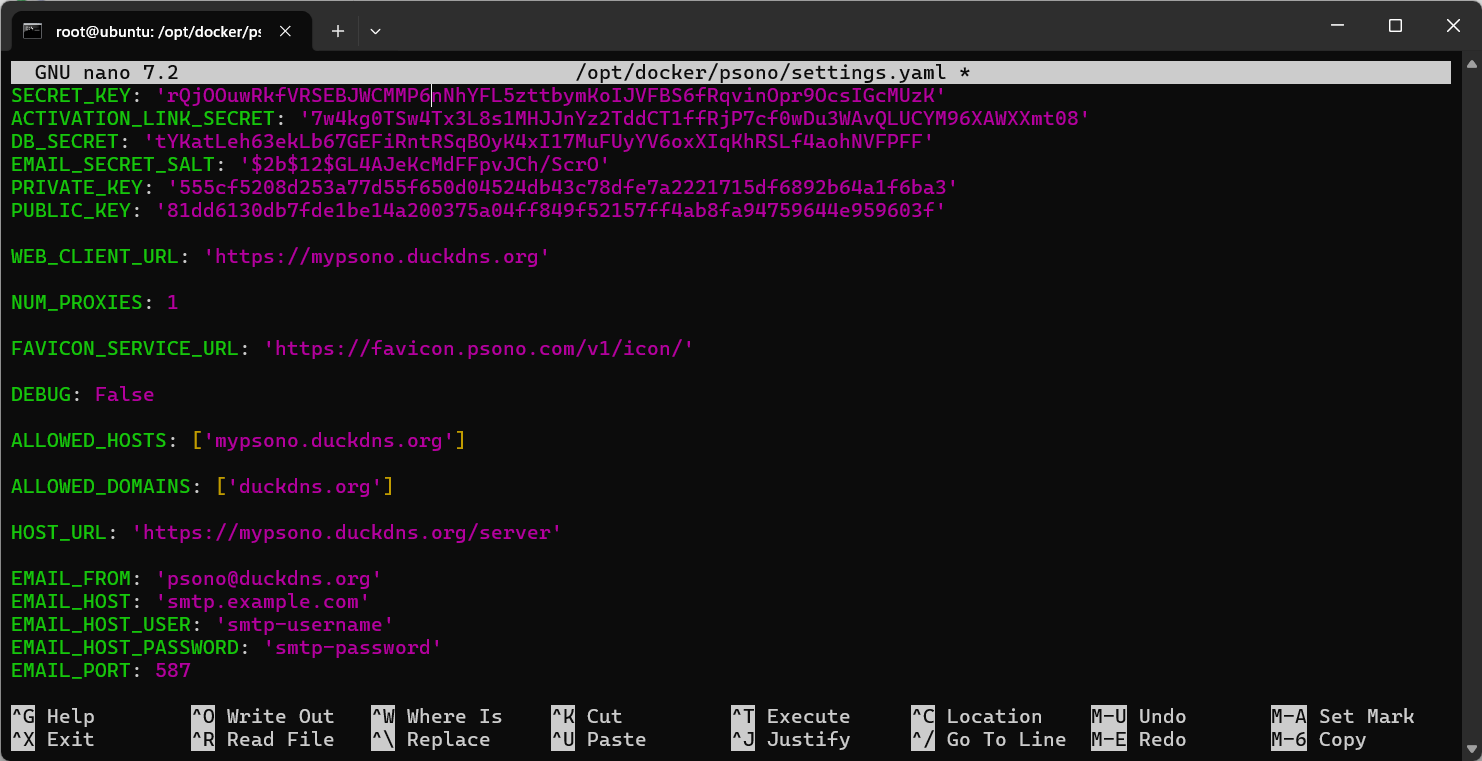Image resolution: width=1482 pixels, height=761 pixels.
Task: Place cursor in the SECRET_KEY value
Action: (550, 95)
